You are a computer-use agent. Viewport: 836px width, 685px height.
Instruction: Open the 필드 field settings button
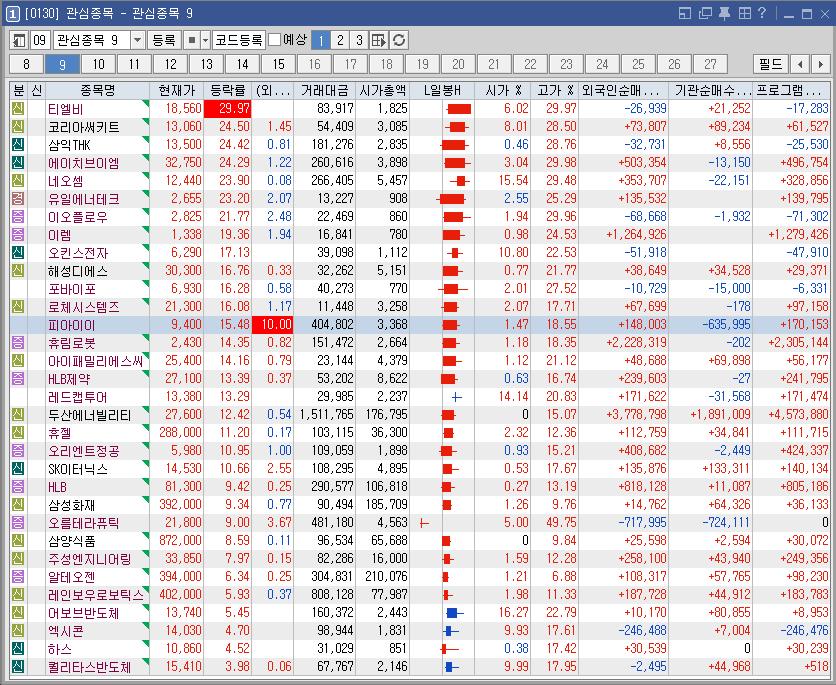tap(771, 65)
